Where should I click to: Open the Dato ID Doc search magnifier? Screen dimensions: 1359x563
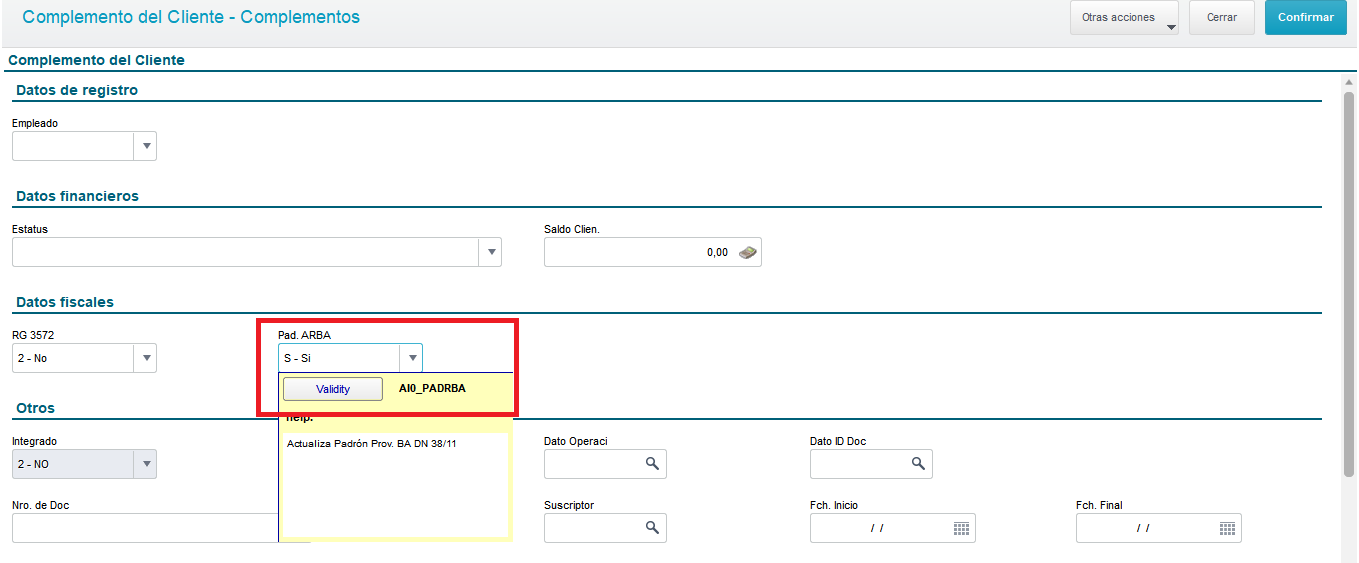918,463
